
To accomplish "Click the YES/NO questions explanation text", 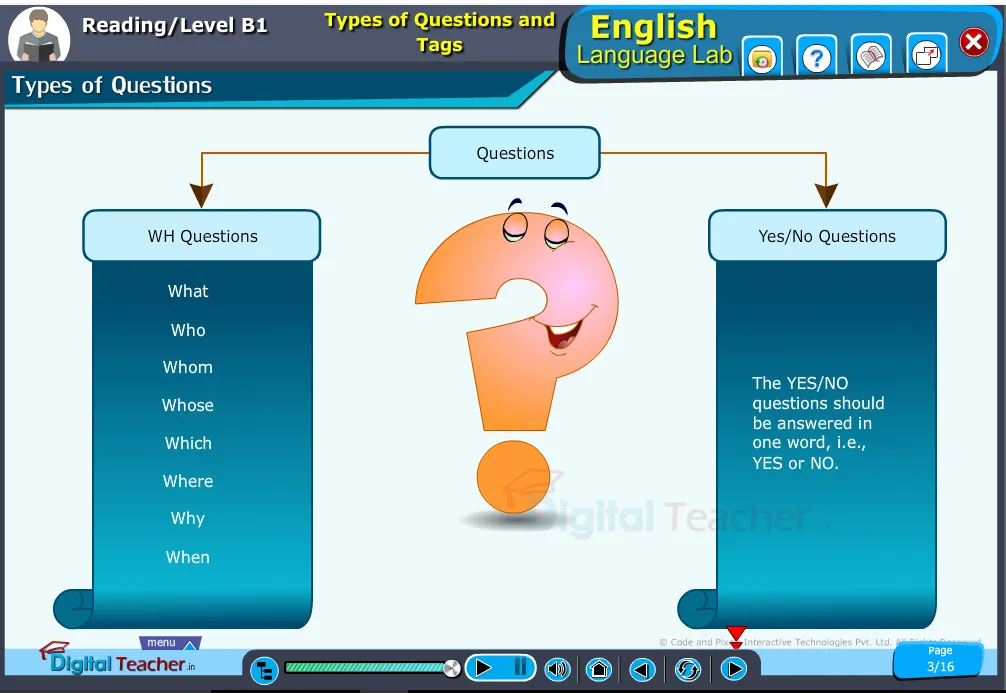I will 818,423.
